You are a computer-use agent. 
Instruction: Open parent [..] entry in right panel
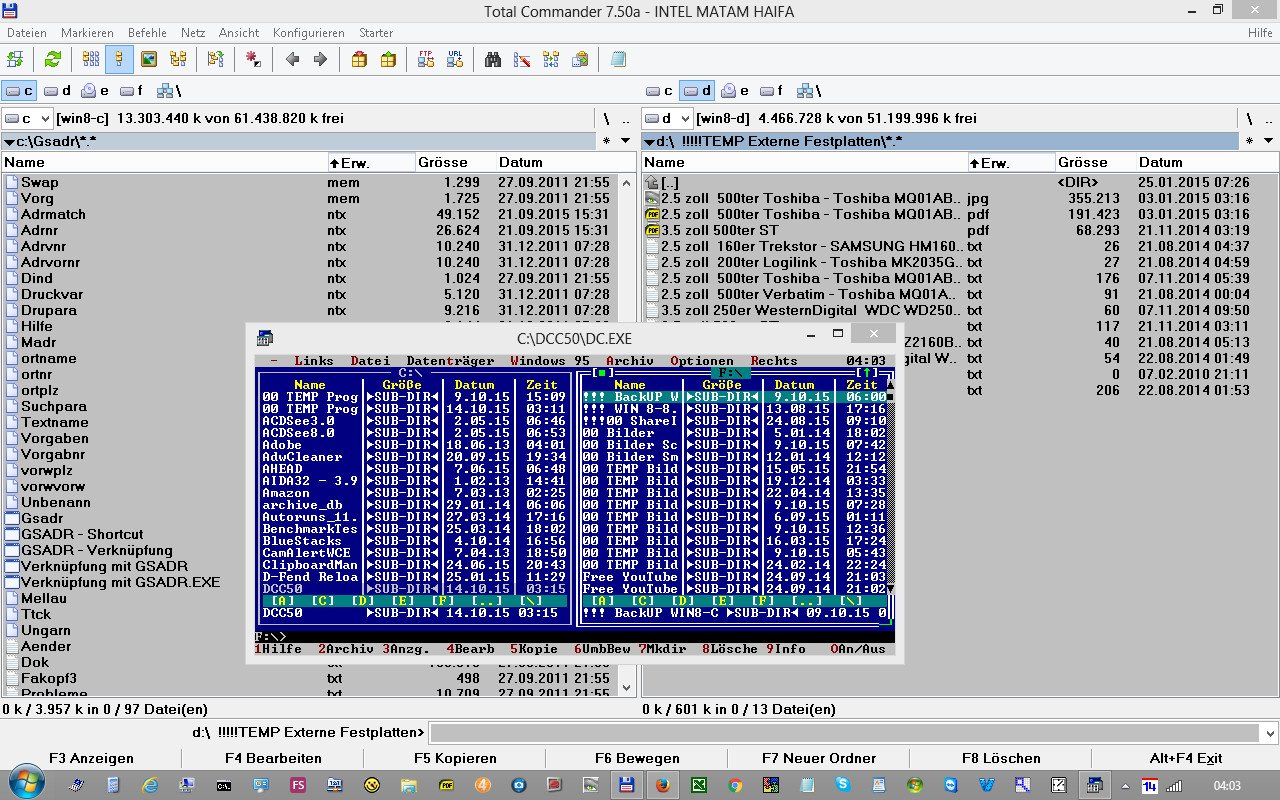coord(669,182)
